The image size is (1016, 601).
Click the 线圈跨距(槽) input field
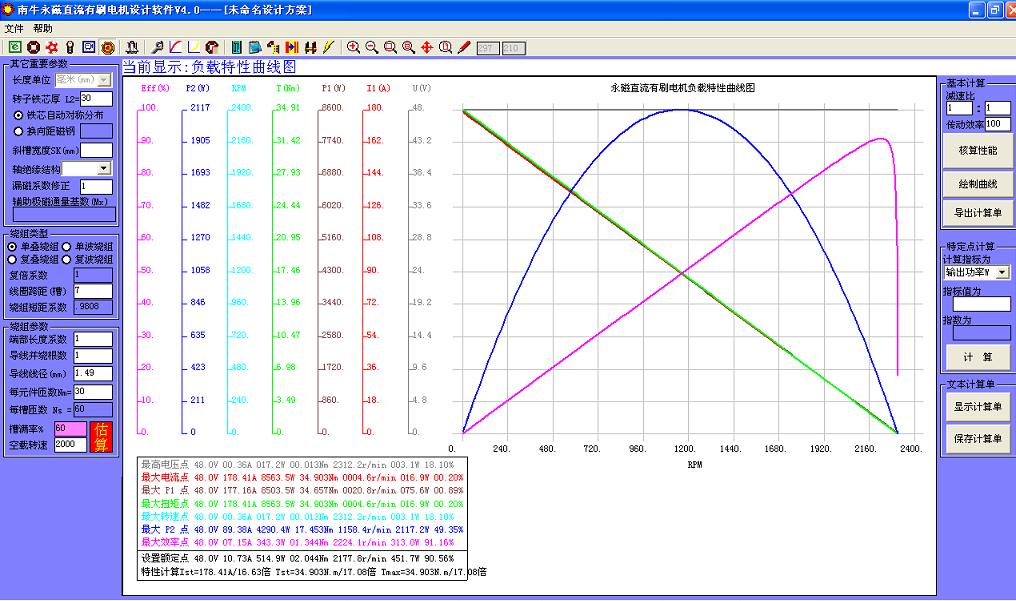tap(93, 291)
